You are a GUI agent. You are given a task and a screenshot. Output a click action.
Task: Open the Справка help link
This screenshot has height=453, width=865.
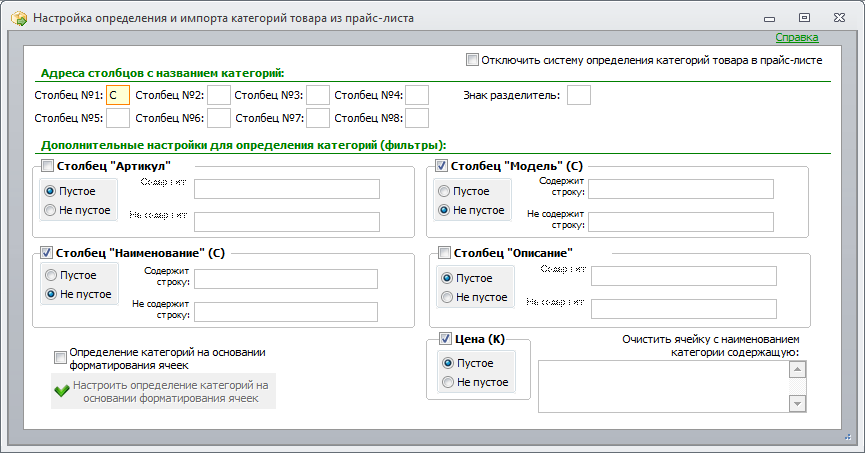[x=797, y=38]
